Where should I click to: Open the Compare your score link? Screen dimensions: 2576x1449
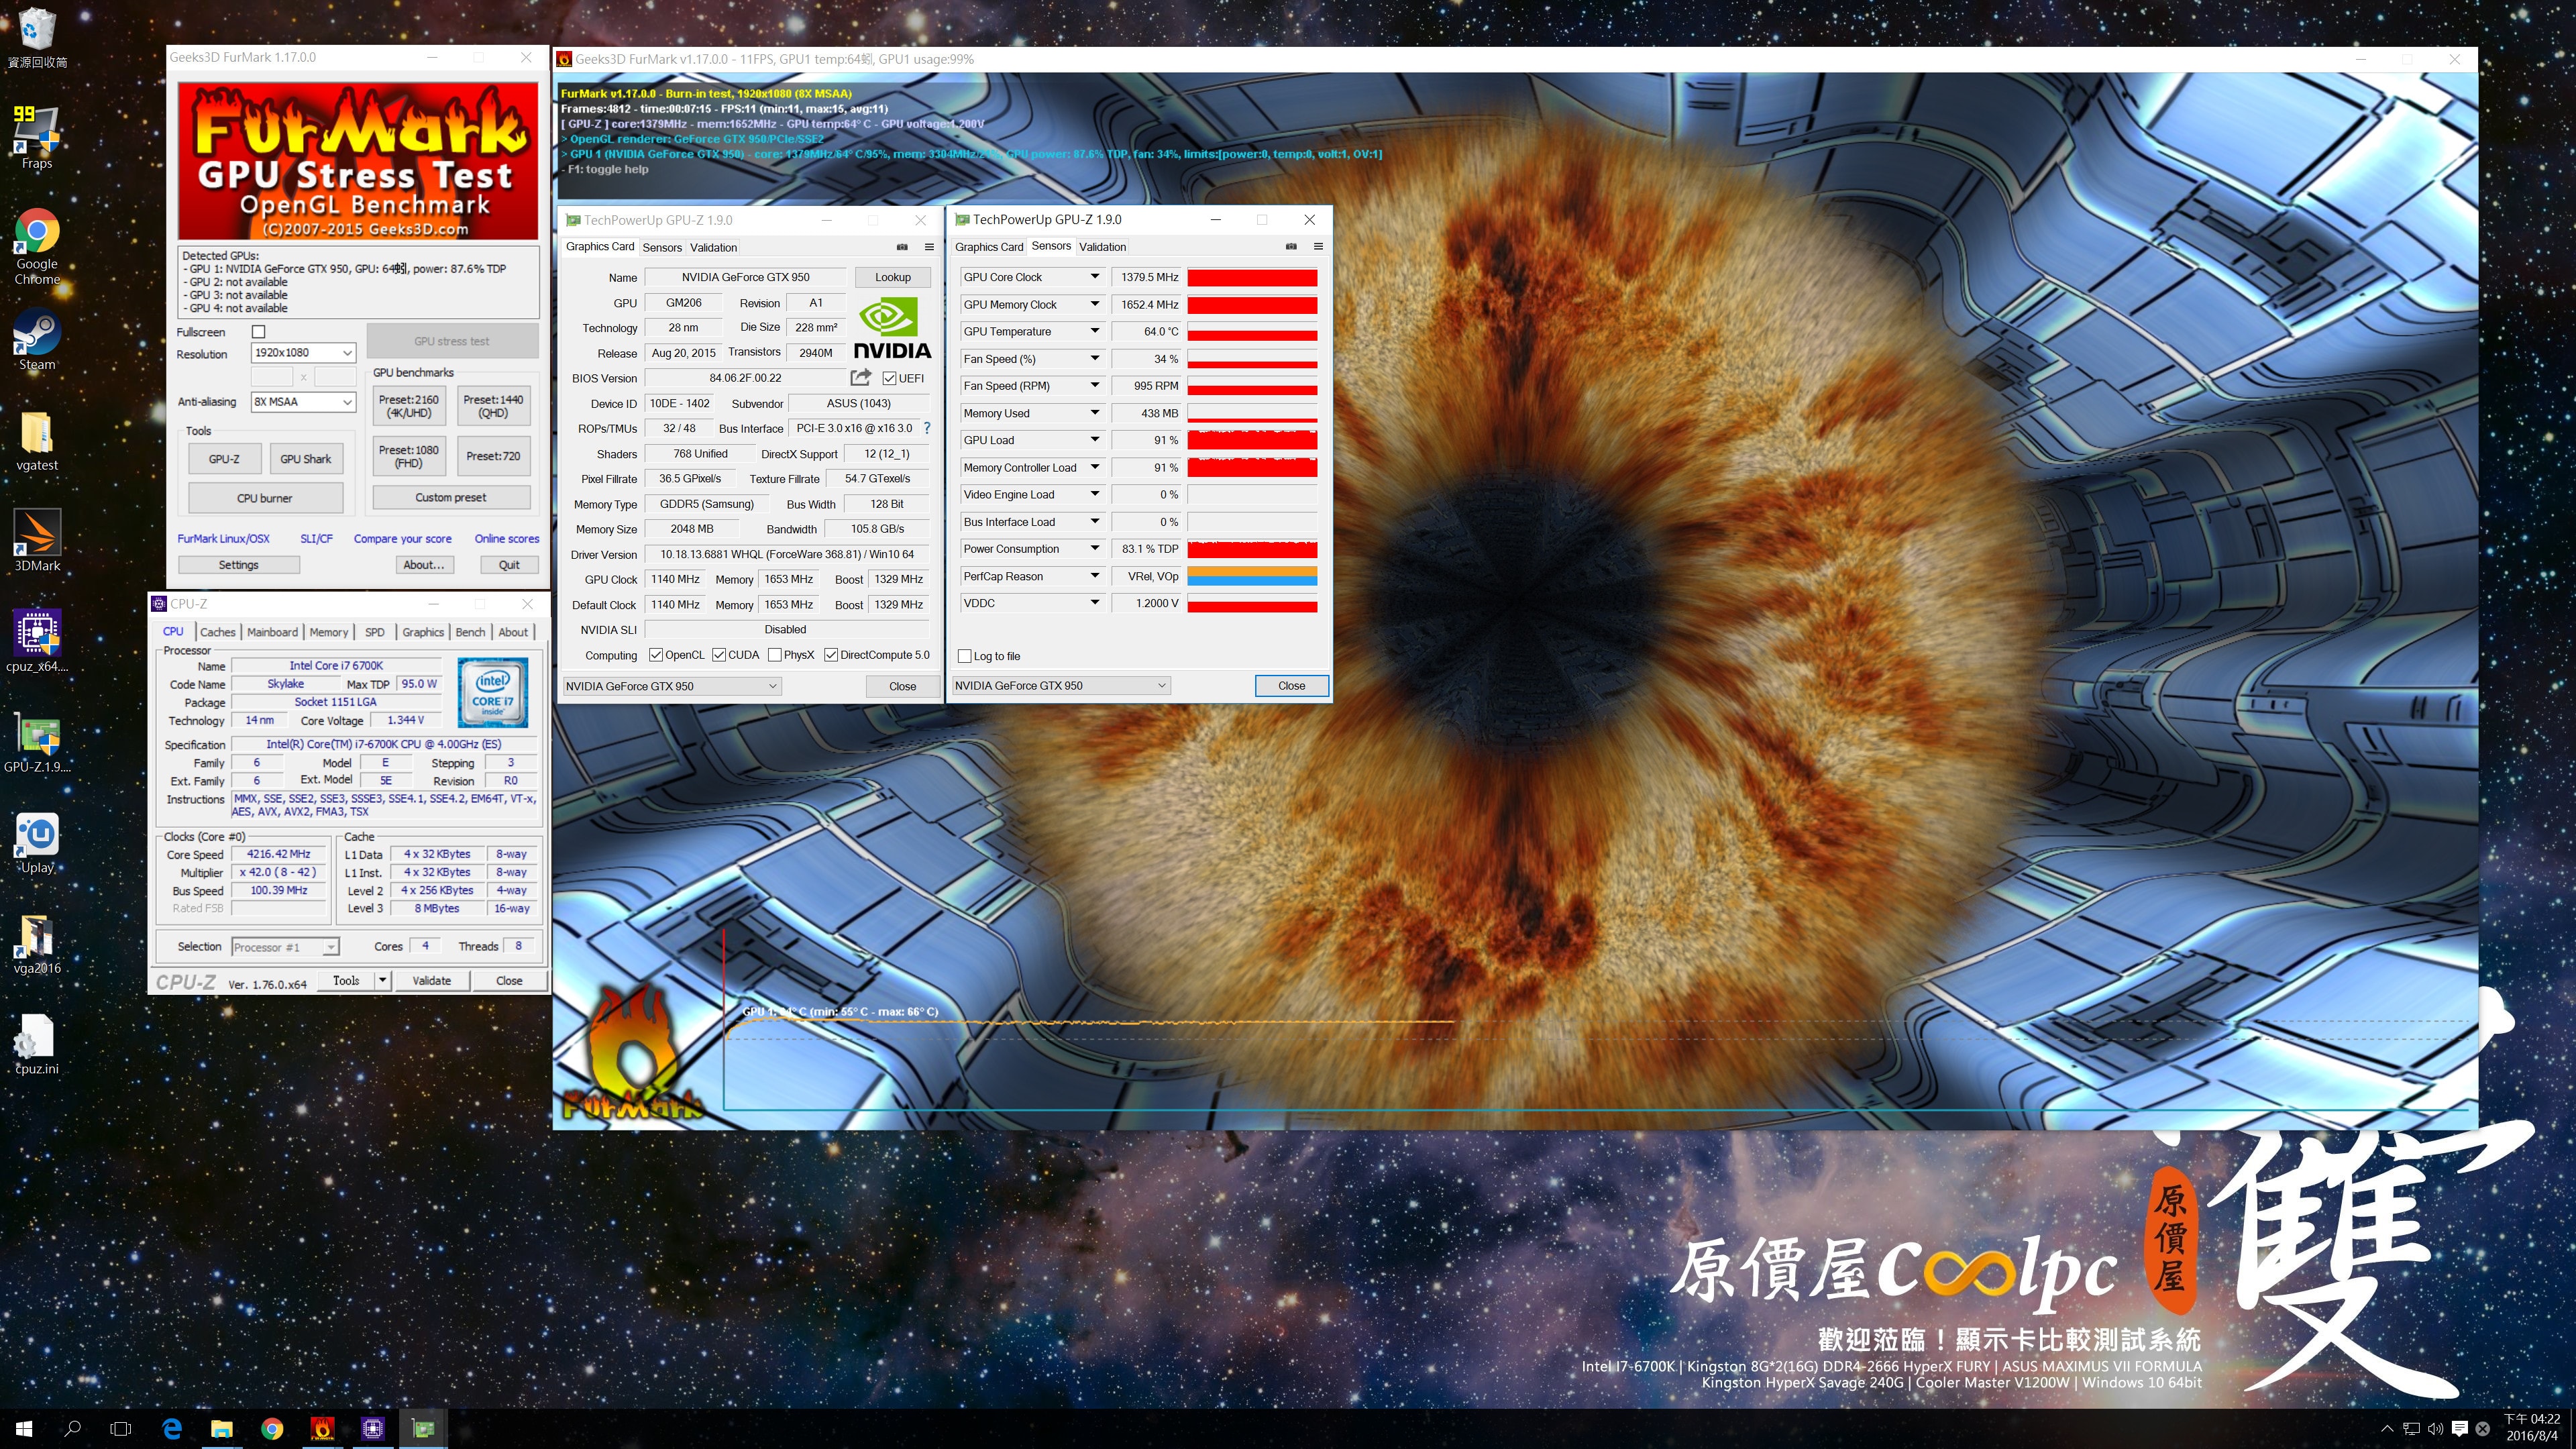point(402,538)
